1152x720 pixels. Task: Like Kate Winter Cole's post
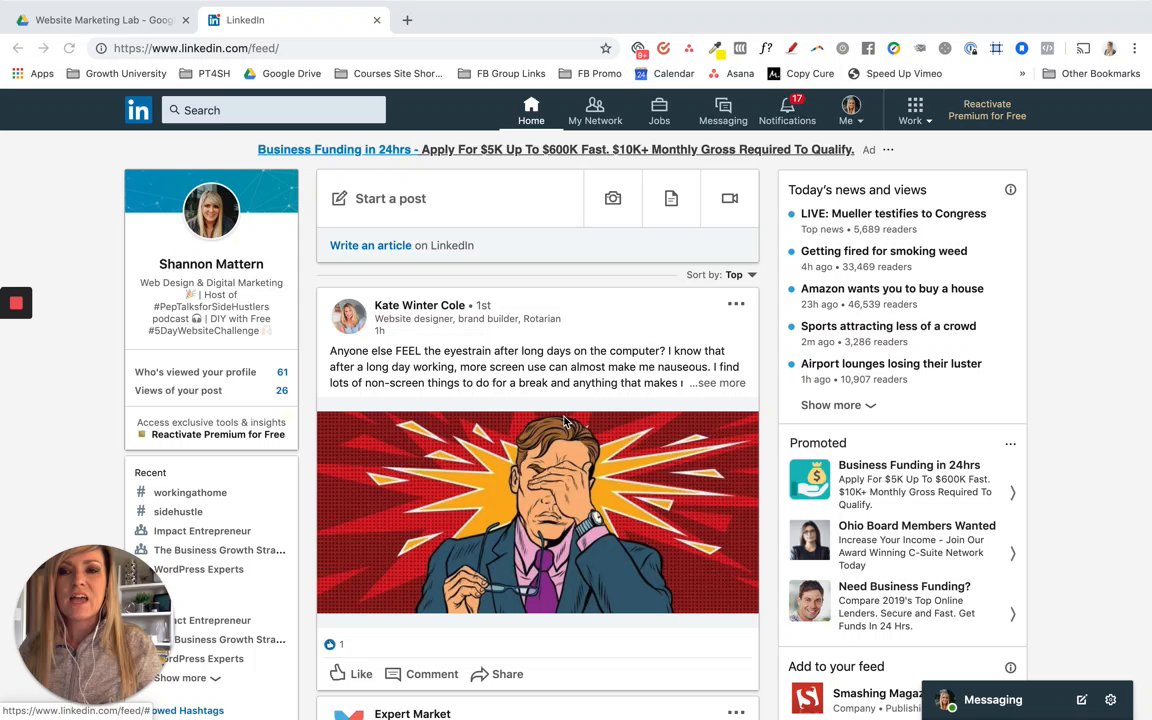pos(351,674)
